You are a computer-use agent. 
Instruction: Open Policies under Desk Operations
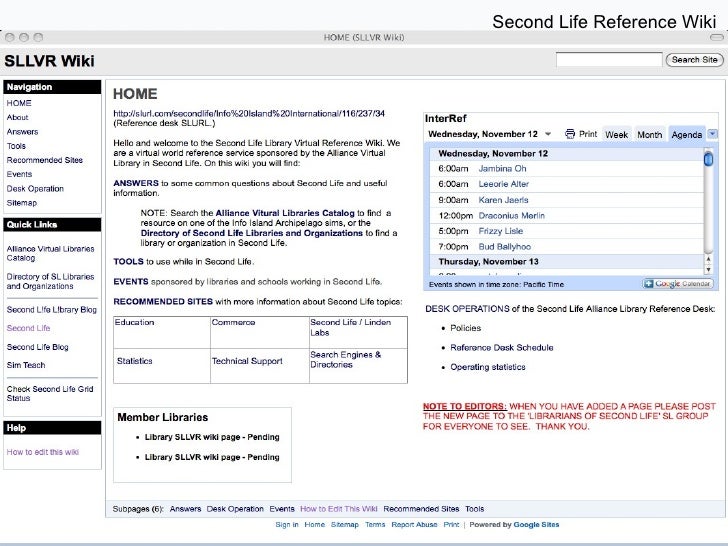465,328
